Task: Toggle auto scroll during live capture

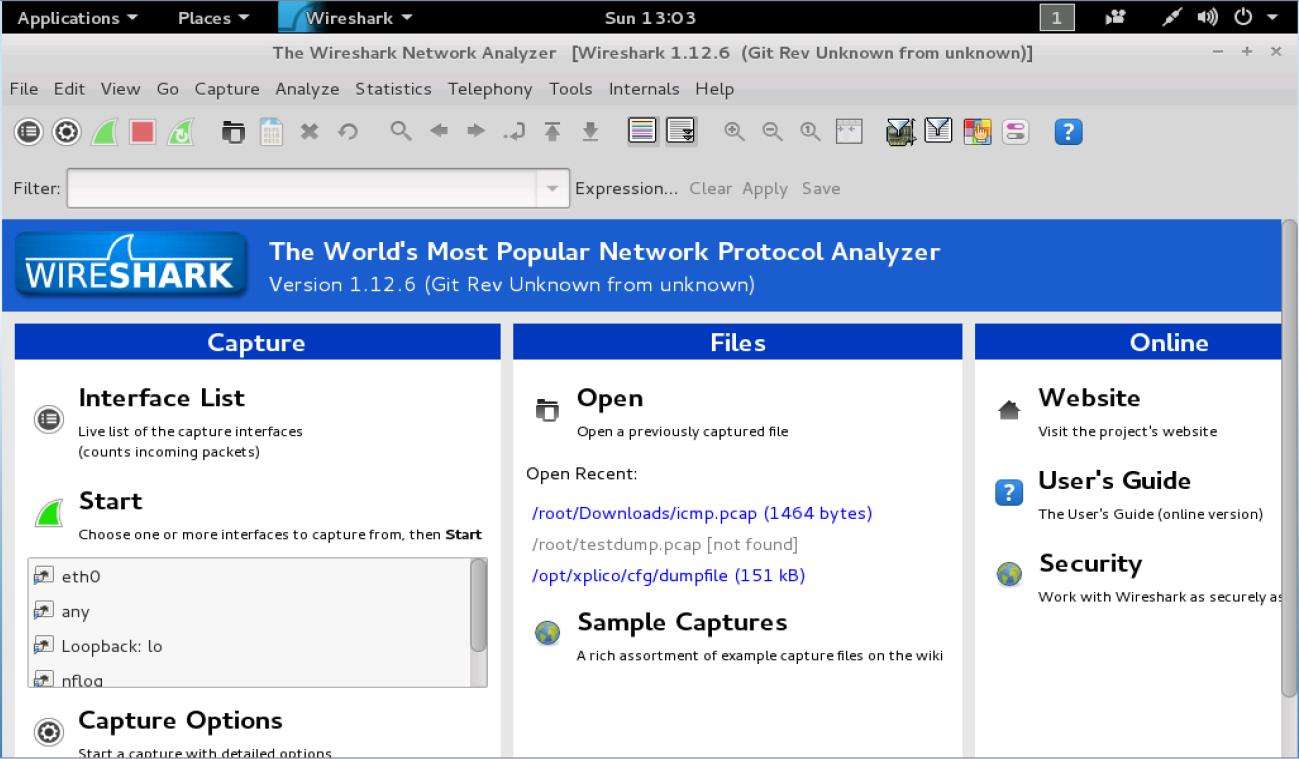Action: [x=682, y=132]
